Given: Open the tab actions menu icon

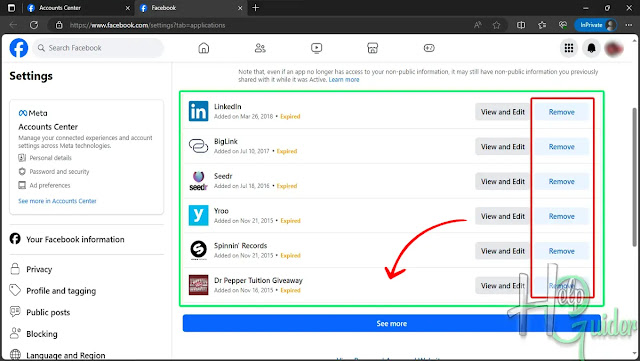Looking at the screenshot, I should [x=11, y=8].
